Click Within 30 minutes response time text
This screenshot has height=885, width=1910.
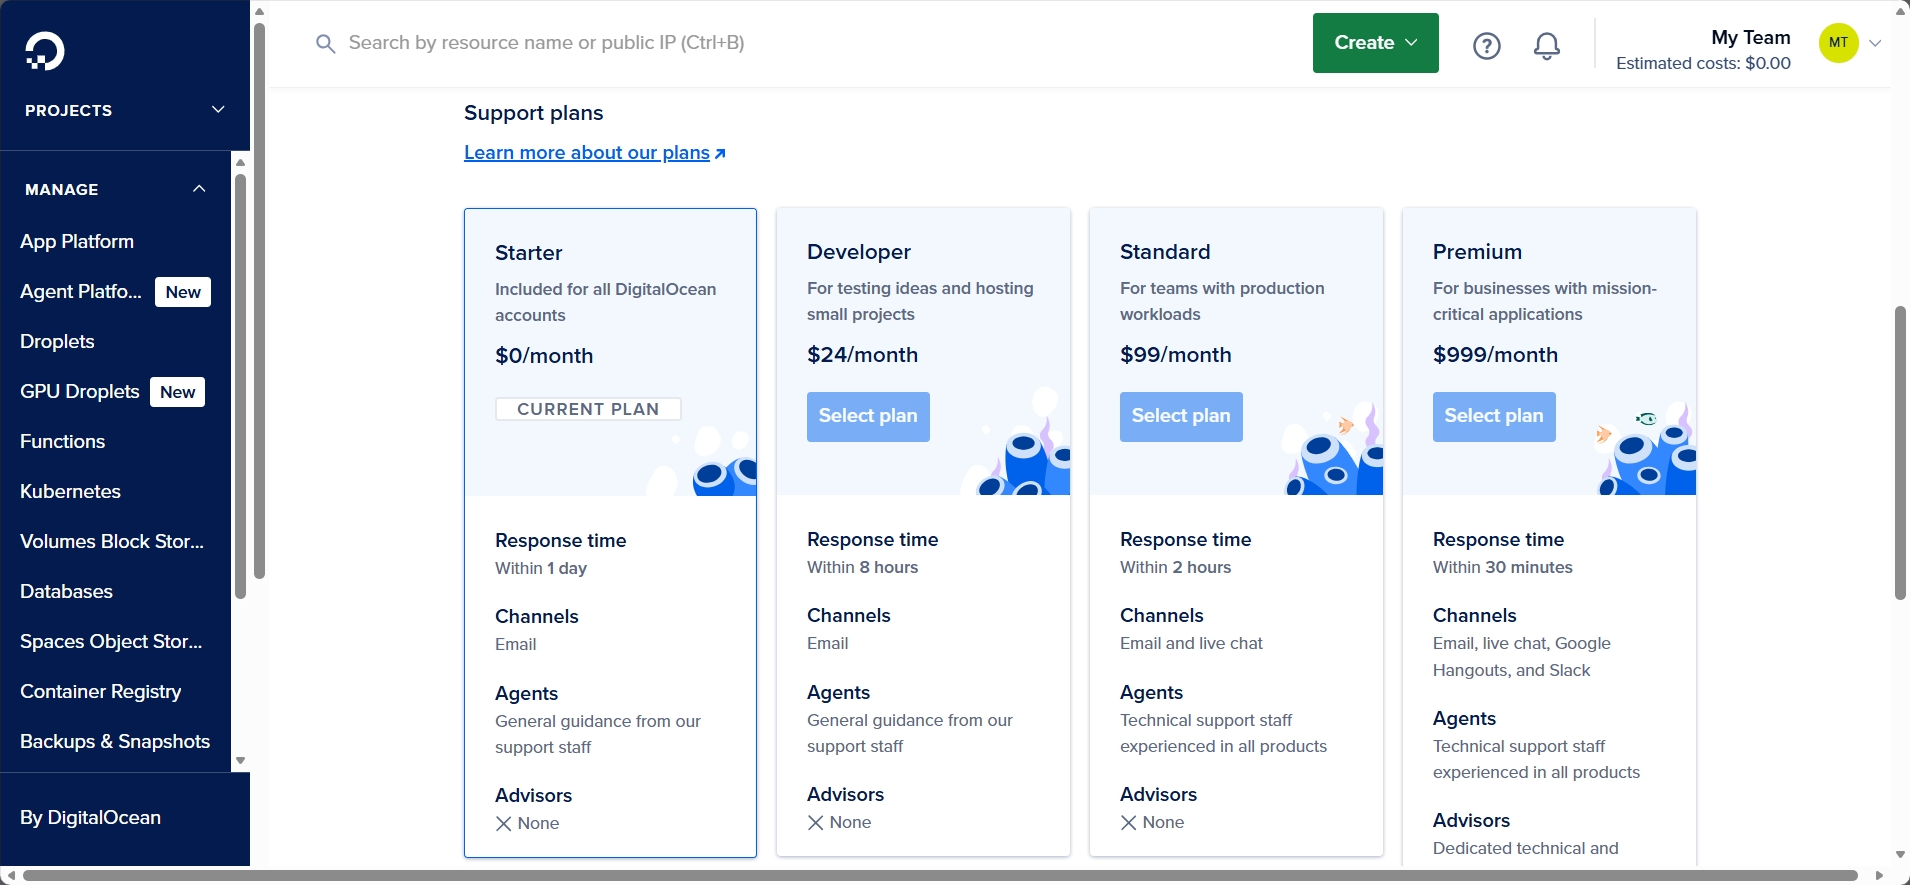pyautogui.click(x=1502, y=567)
